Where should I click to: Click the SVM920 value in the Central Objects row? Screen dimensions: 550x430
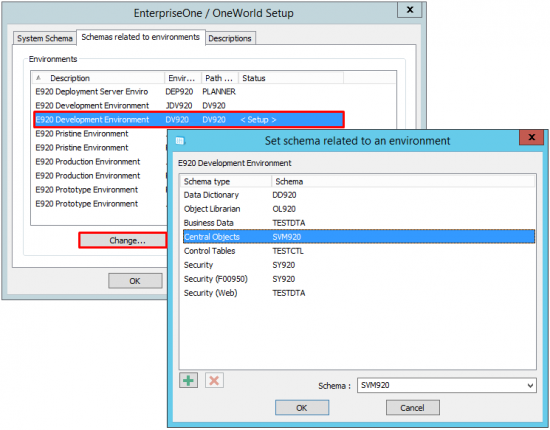pos(287,237)
